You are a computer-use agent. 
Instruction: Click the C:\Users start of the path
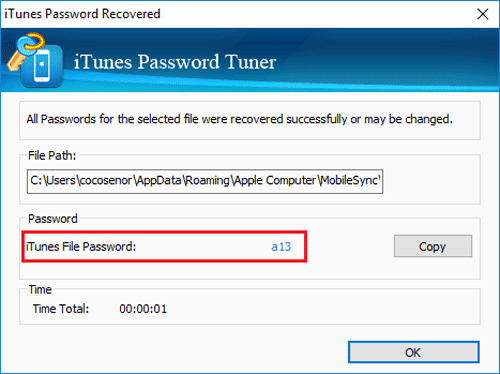click(53, 180)
